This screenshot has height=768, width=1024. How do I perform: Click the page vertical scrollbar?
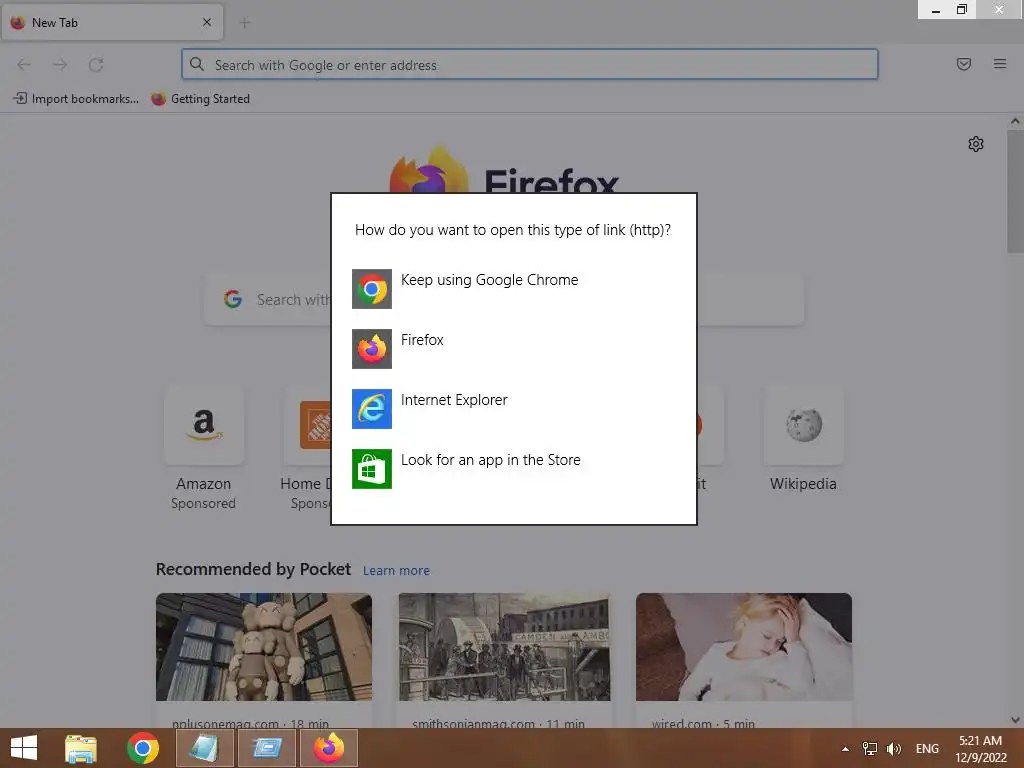(1015, 191)
